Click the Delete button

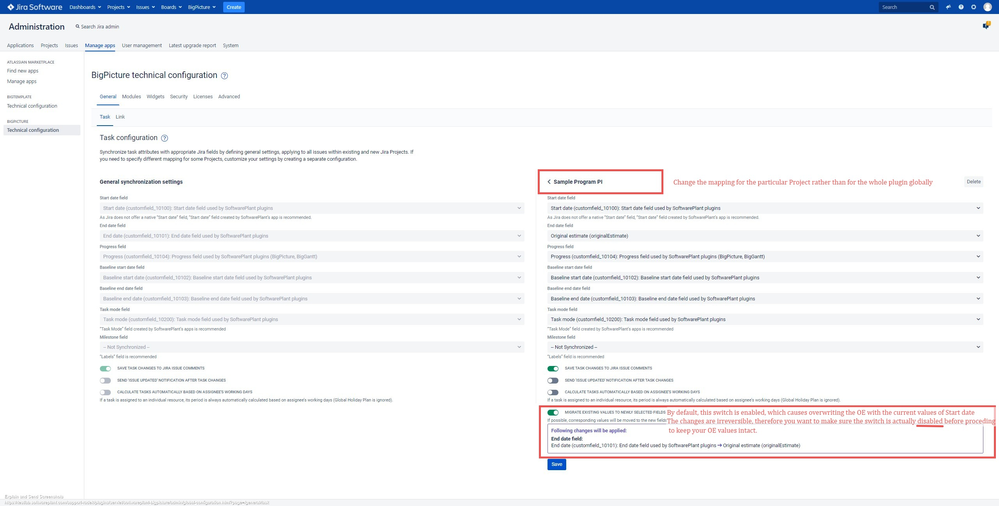coord(974,182)
